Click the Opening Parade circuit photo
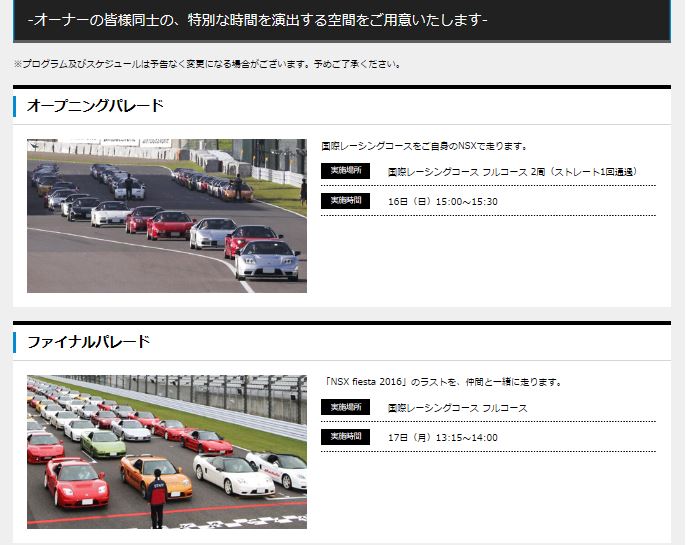The width and height of the screenshot is (686, 545). [166, 216]
